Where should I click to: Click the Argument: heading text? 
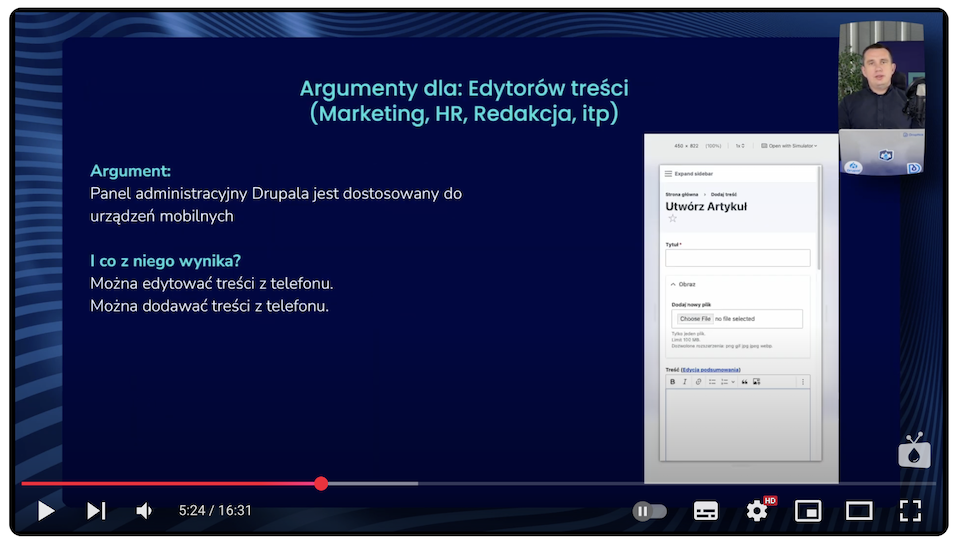tap(130, 171)
